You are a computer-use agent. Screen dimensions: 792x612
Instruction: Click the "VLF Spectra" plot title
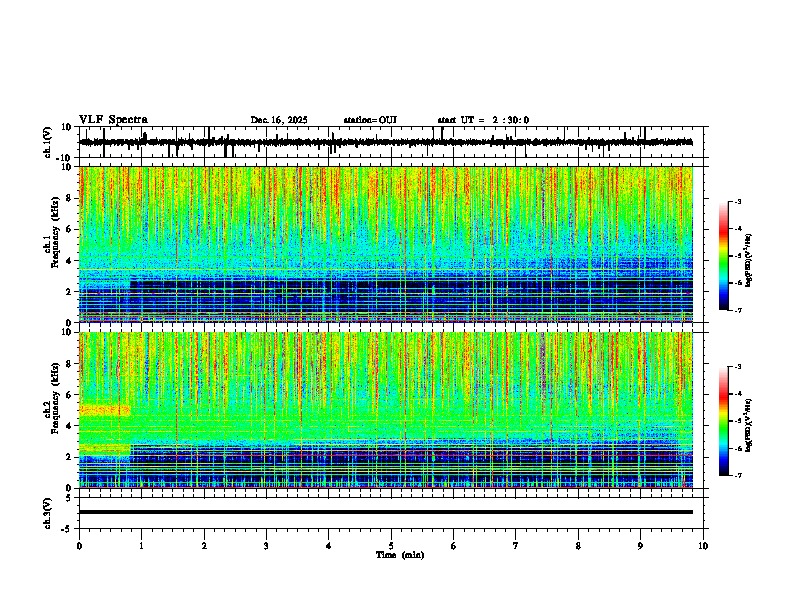tap(113, 120)
